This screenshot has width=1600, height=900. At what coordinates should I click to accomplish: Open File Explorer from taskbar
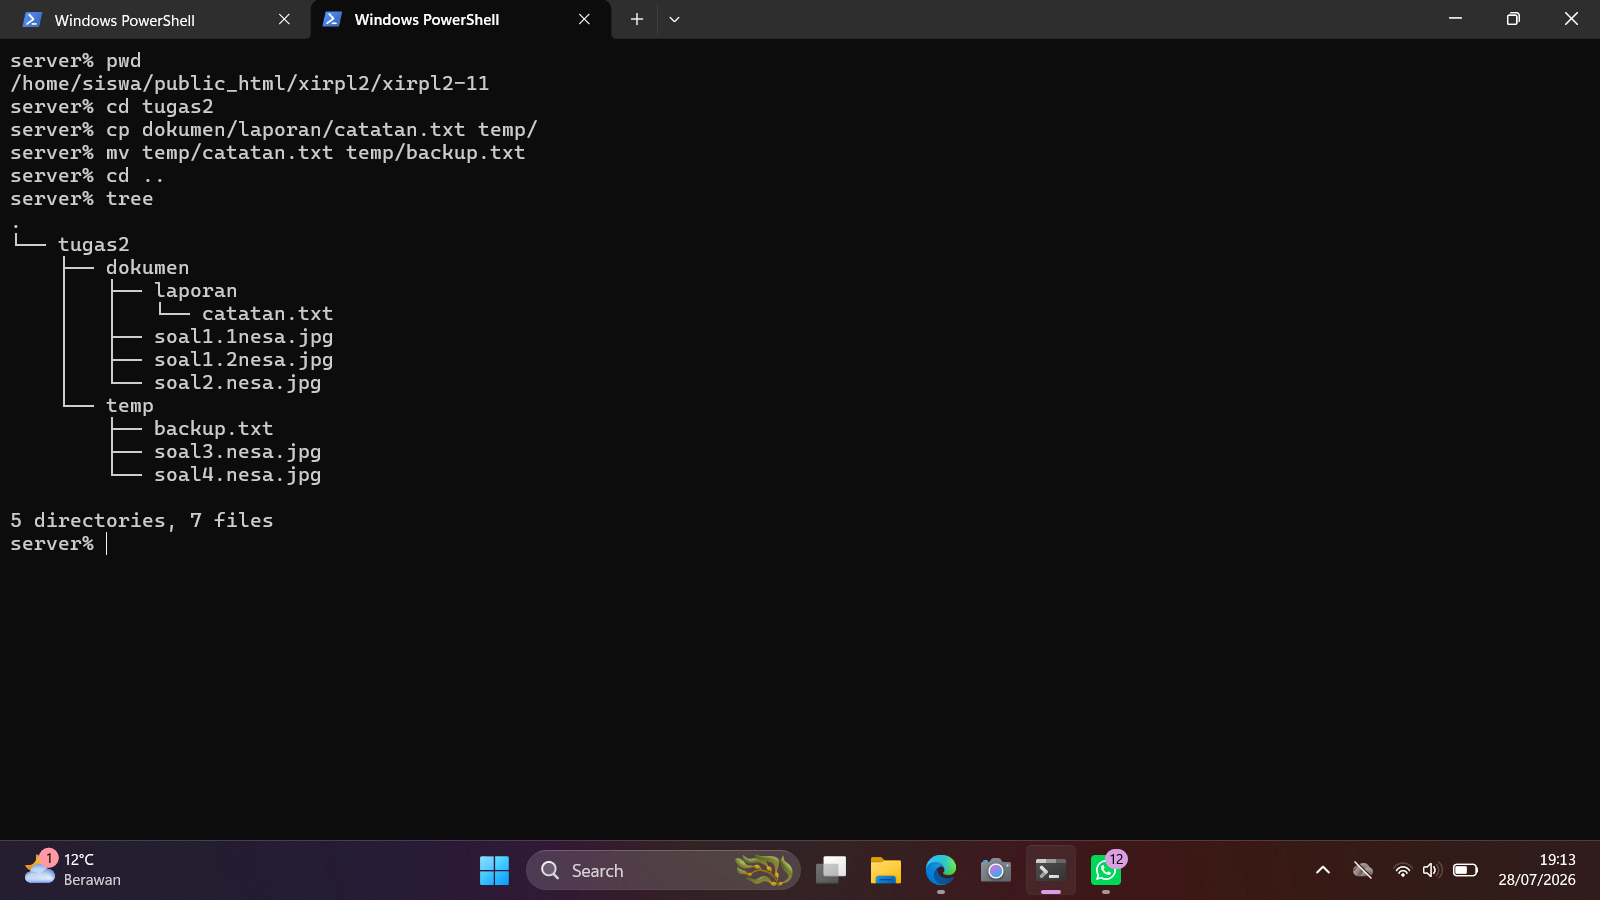[886, 871]
